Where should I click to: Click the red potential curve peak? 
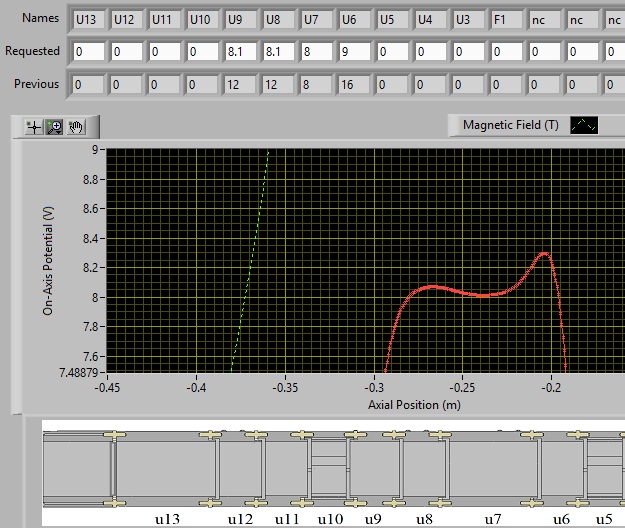tap(544, 253)
